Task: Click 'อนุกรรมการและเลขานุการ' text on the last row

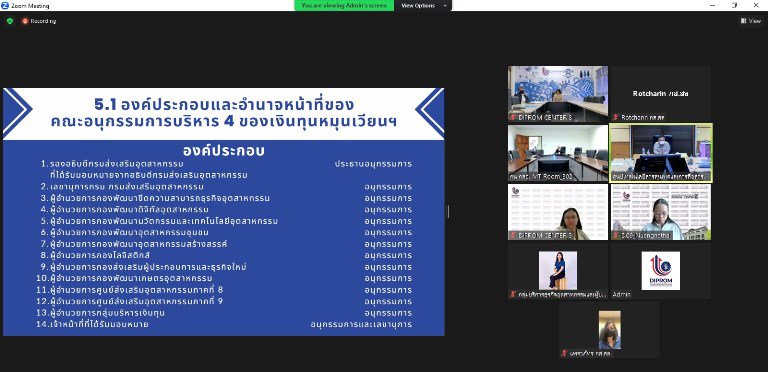Action: 361,324
